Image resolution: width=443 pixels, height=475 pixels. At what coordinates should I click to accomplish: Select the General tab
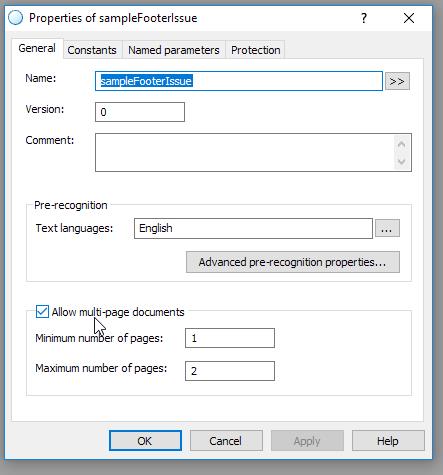pyautogui.click(x=37, y=48)
